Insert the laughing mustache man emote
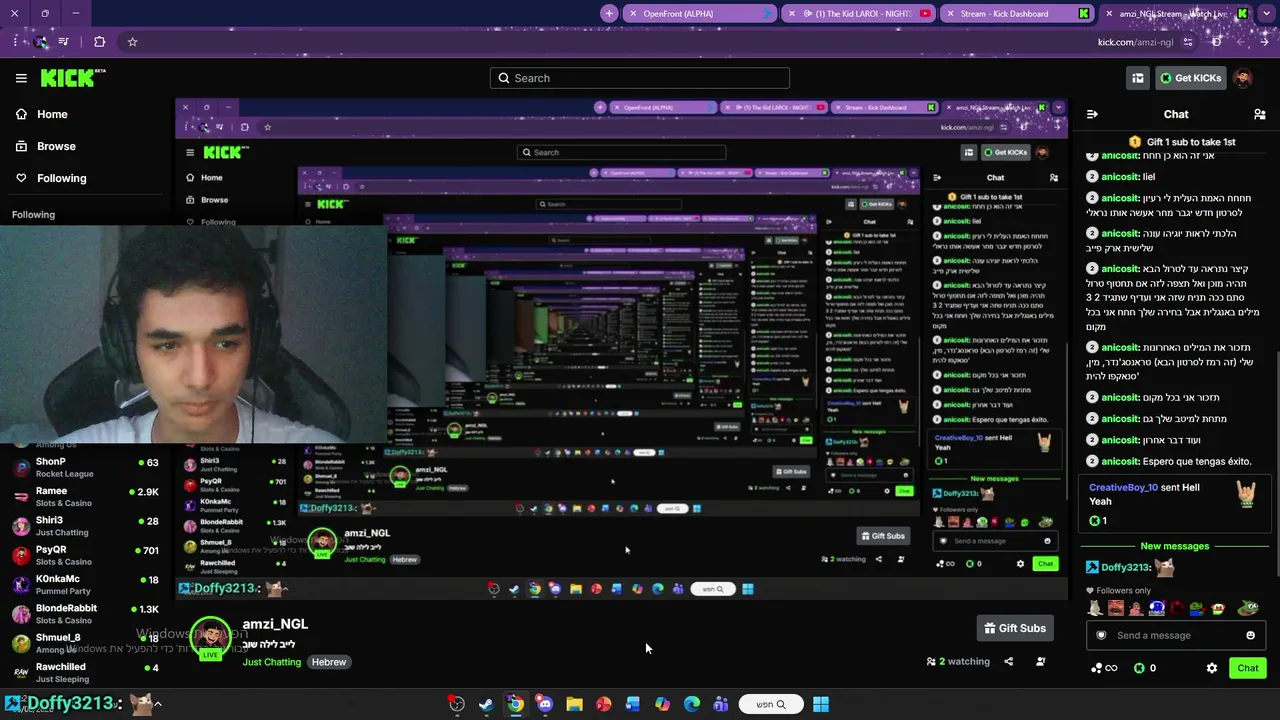Image resolution: width=1280 pixels, height=720 pixels. click(1116, 608)
